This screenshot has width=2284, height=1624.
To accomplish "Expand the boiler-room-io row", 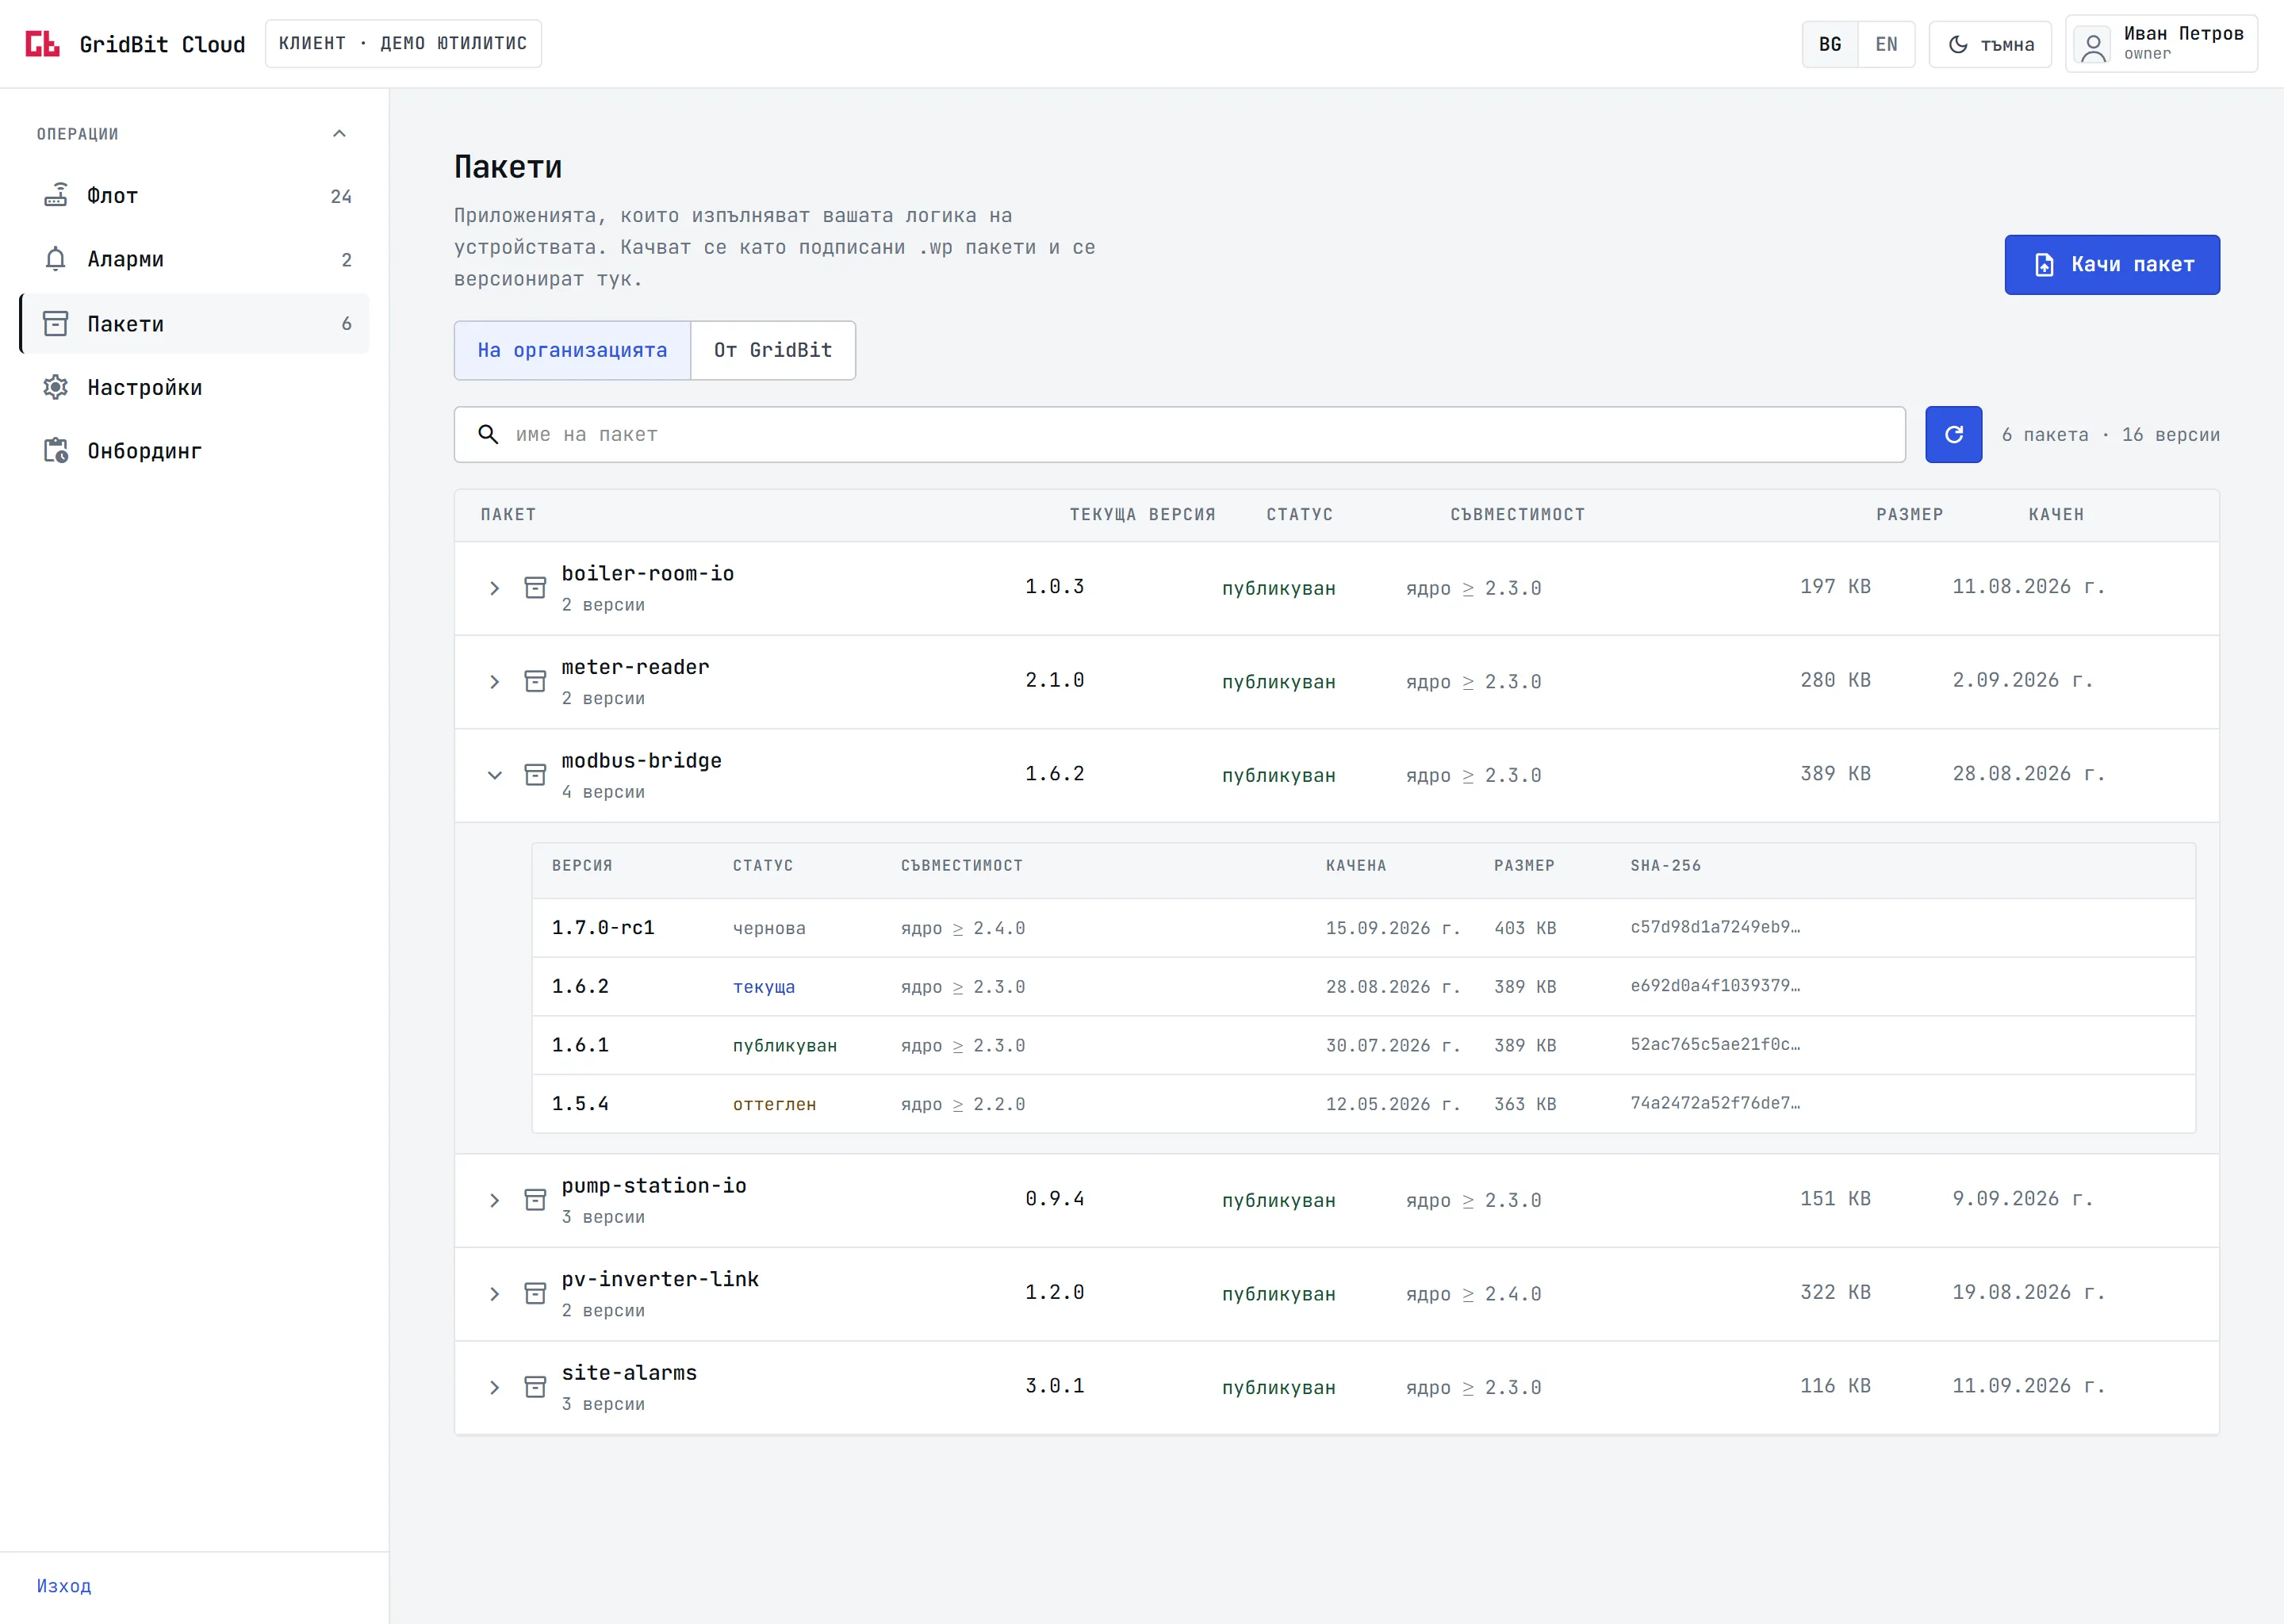I will pos(494,588).
